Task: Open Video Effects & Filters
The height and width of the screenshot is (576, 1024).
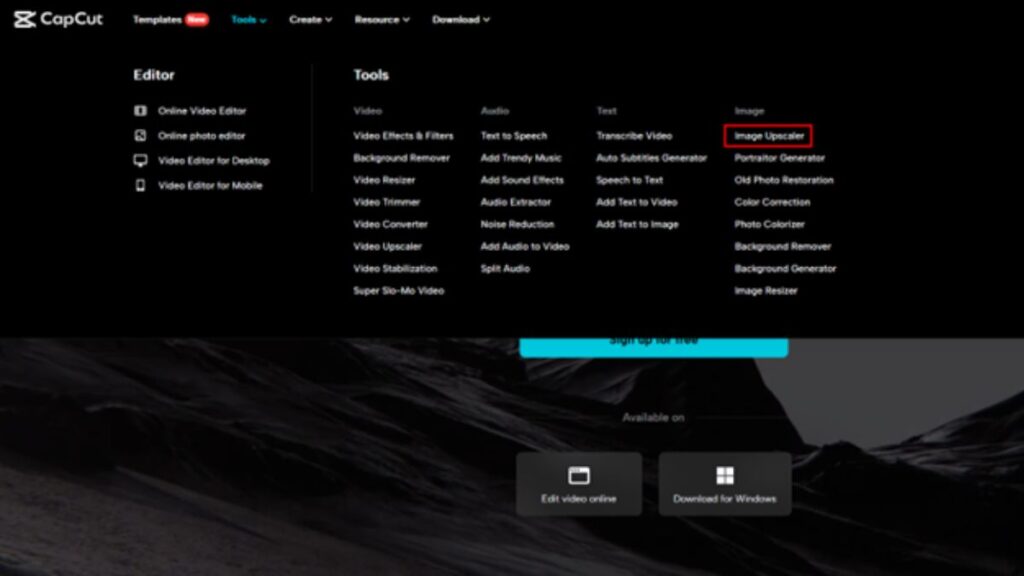Action: (x=403, y=136)
